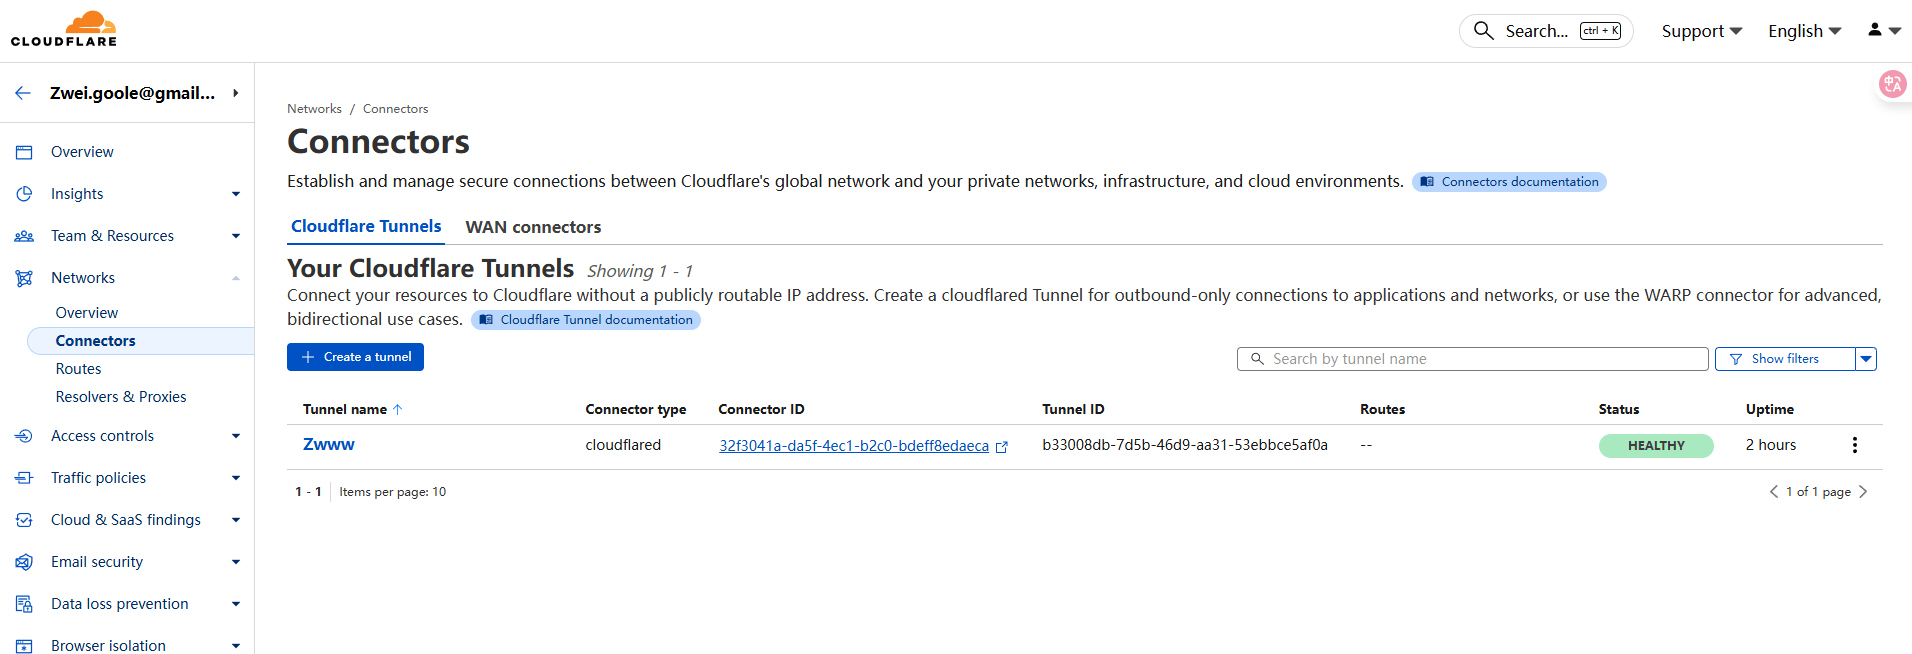Open Routes in the sidebar
Screen dimensions: 1912x654
tap(79, 369)
